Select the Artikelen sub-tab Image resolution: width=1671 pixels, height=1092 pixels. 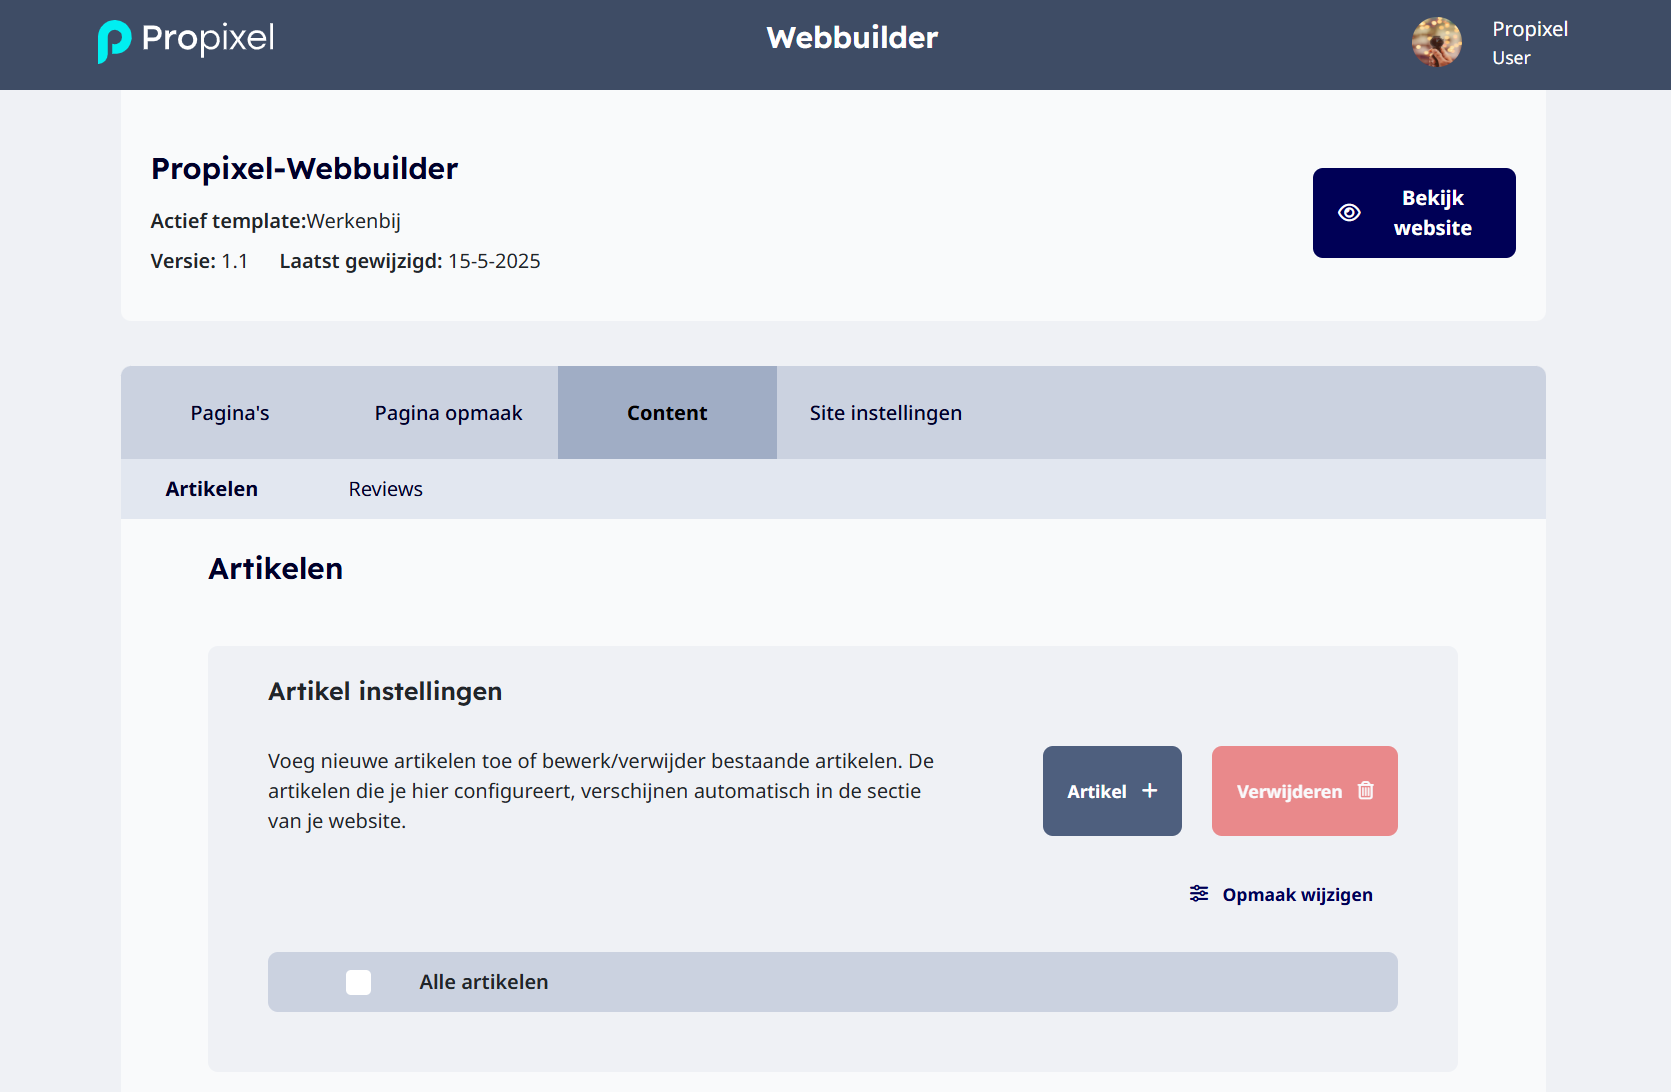tap(212, 489)
